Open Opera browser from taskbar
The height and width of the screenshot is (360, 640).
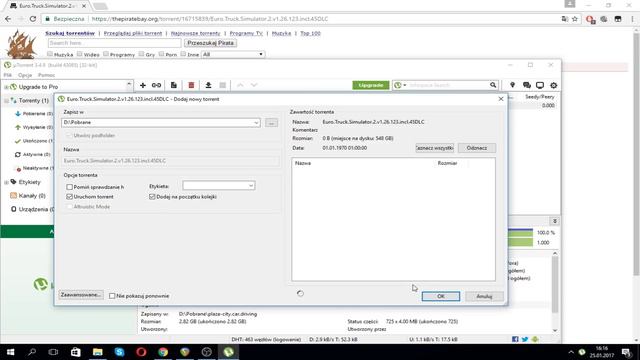(141, 352)
